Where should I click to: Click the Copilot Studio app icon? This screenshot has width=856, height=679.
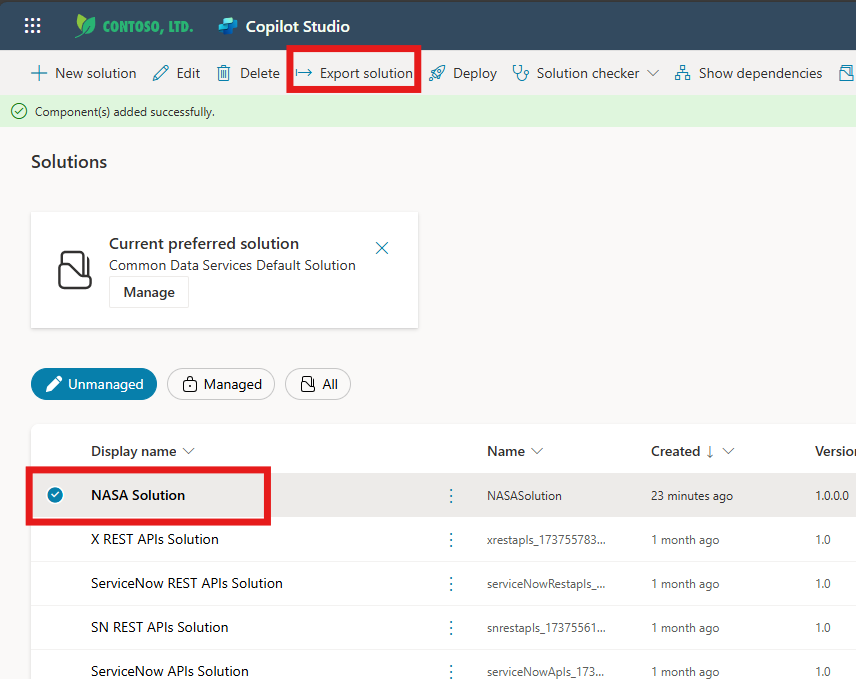[x=228, y=26]
